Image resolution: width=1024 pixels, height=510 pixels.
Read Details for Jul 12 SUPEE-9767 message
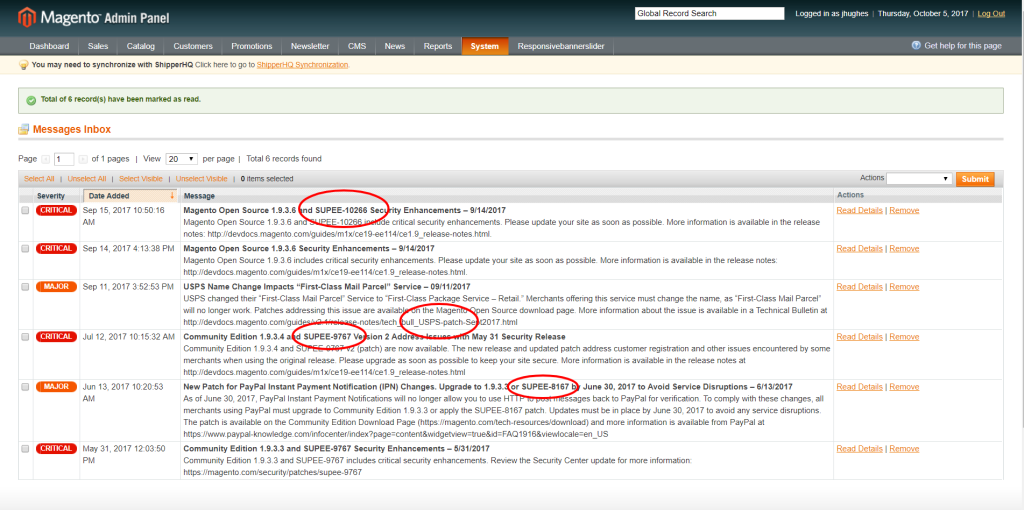click(859, 337)
